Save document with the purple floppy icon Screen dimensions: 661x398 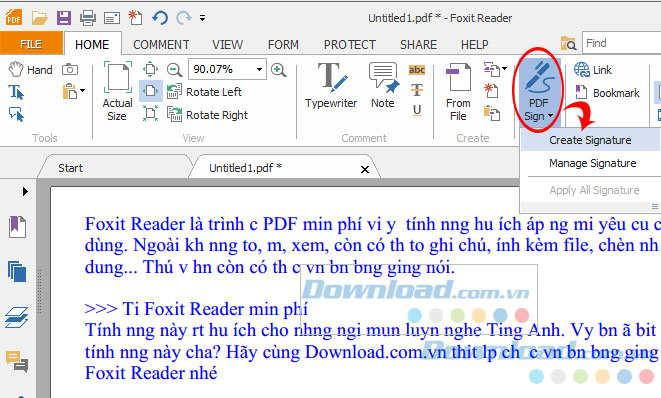click(x=64, y=18)
